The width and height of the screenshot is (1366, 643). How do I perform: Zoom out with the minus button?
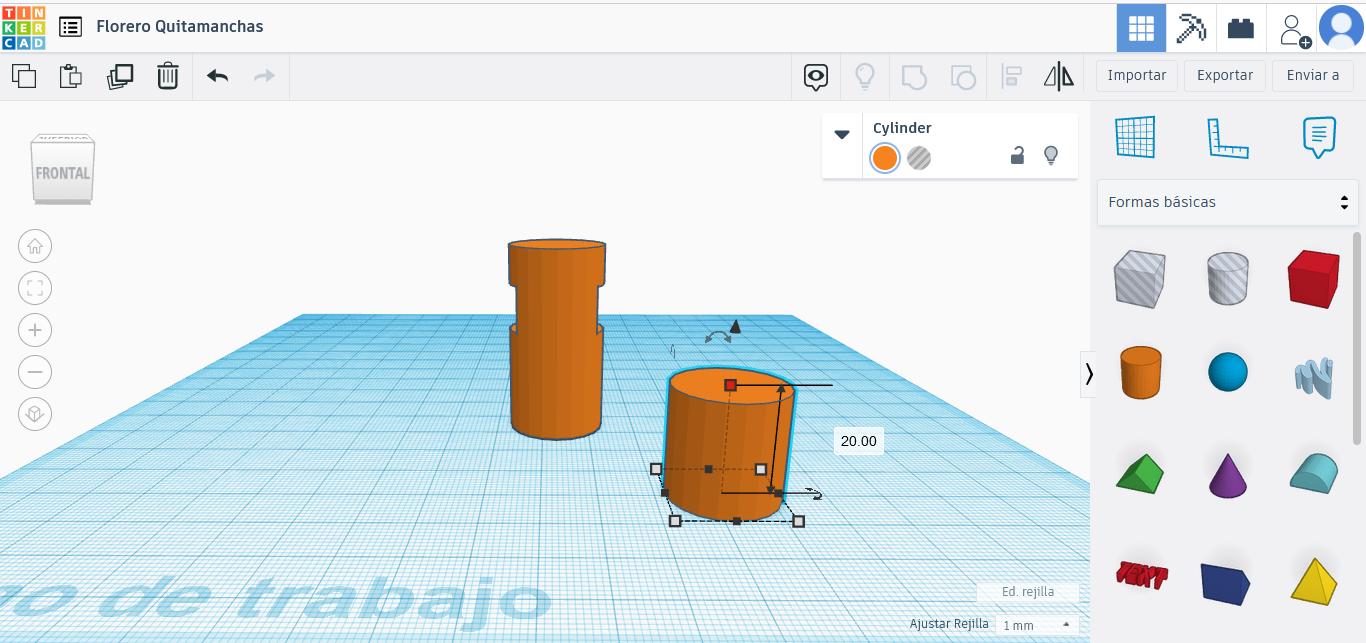click(x=35, y=372)
